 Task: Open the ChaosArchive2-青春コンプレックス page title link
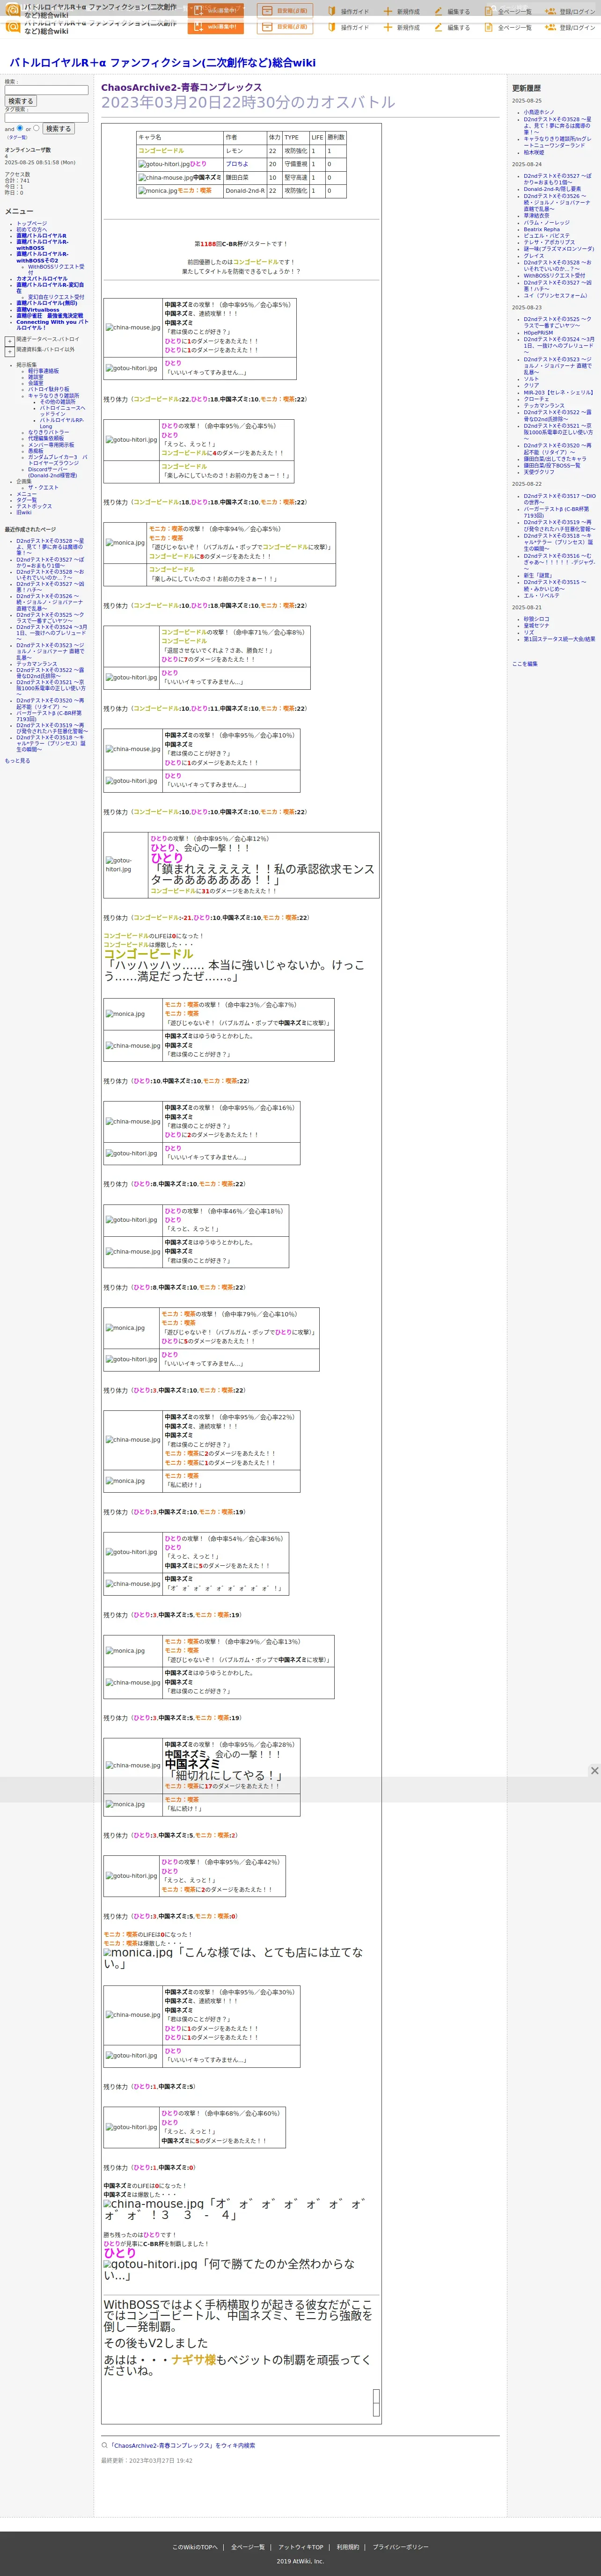[181, 88]
